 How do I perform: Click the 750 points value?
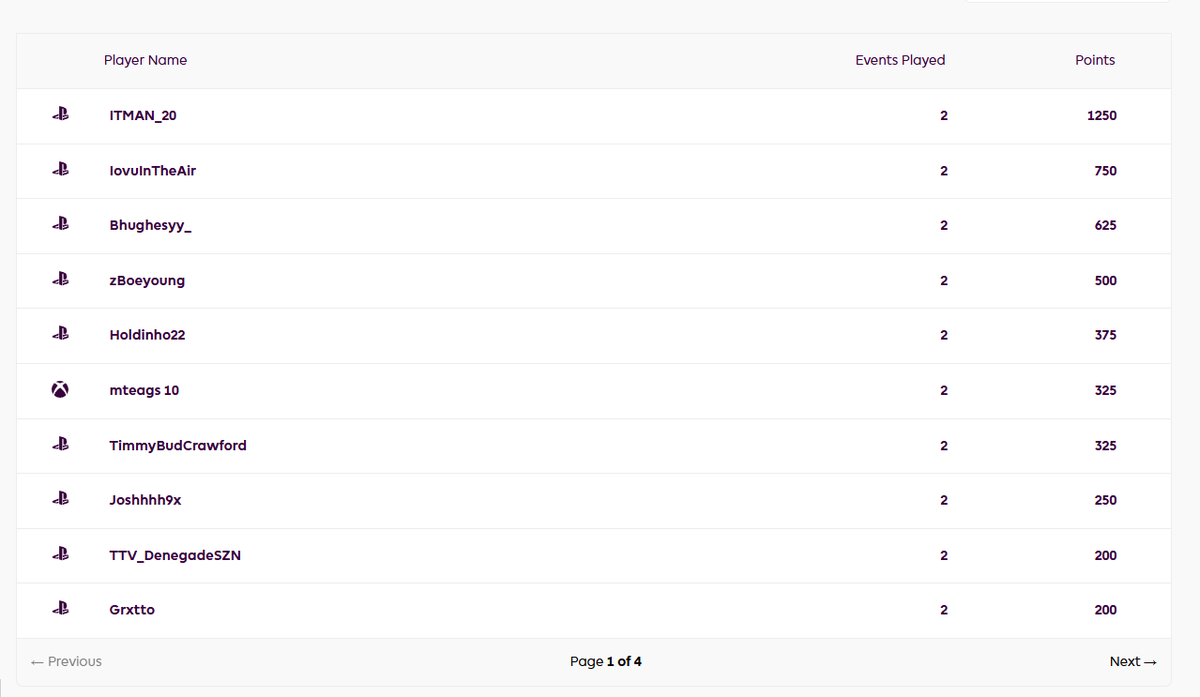click(x=1105, y=171)
